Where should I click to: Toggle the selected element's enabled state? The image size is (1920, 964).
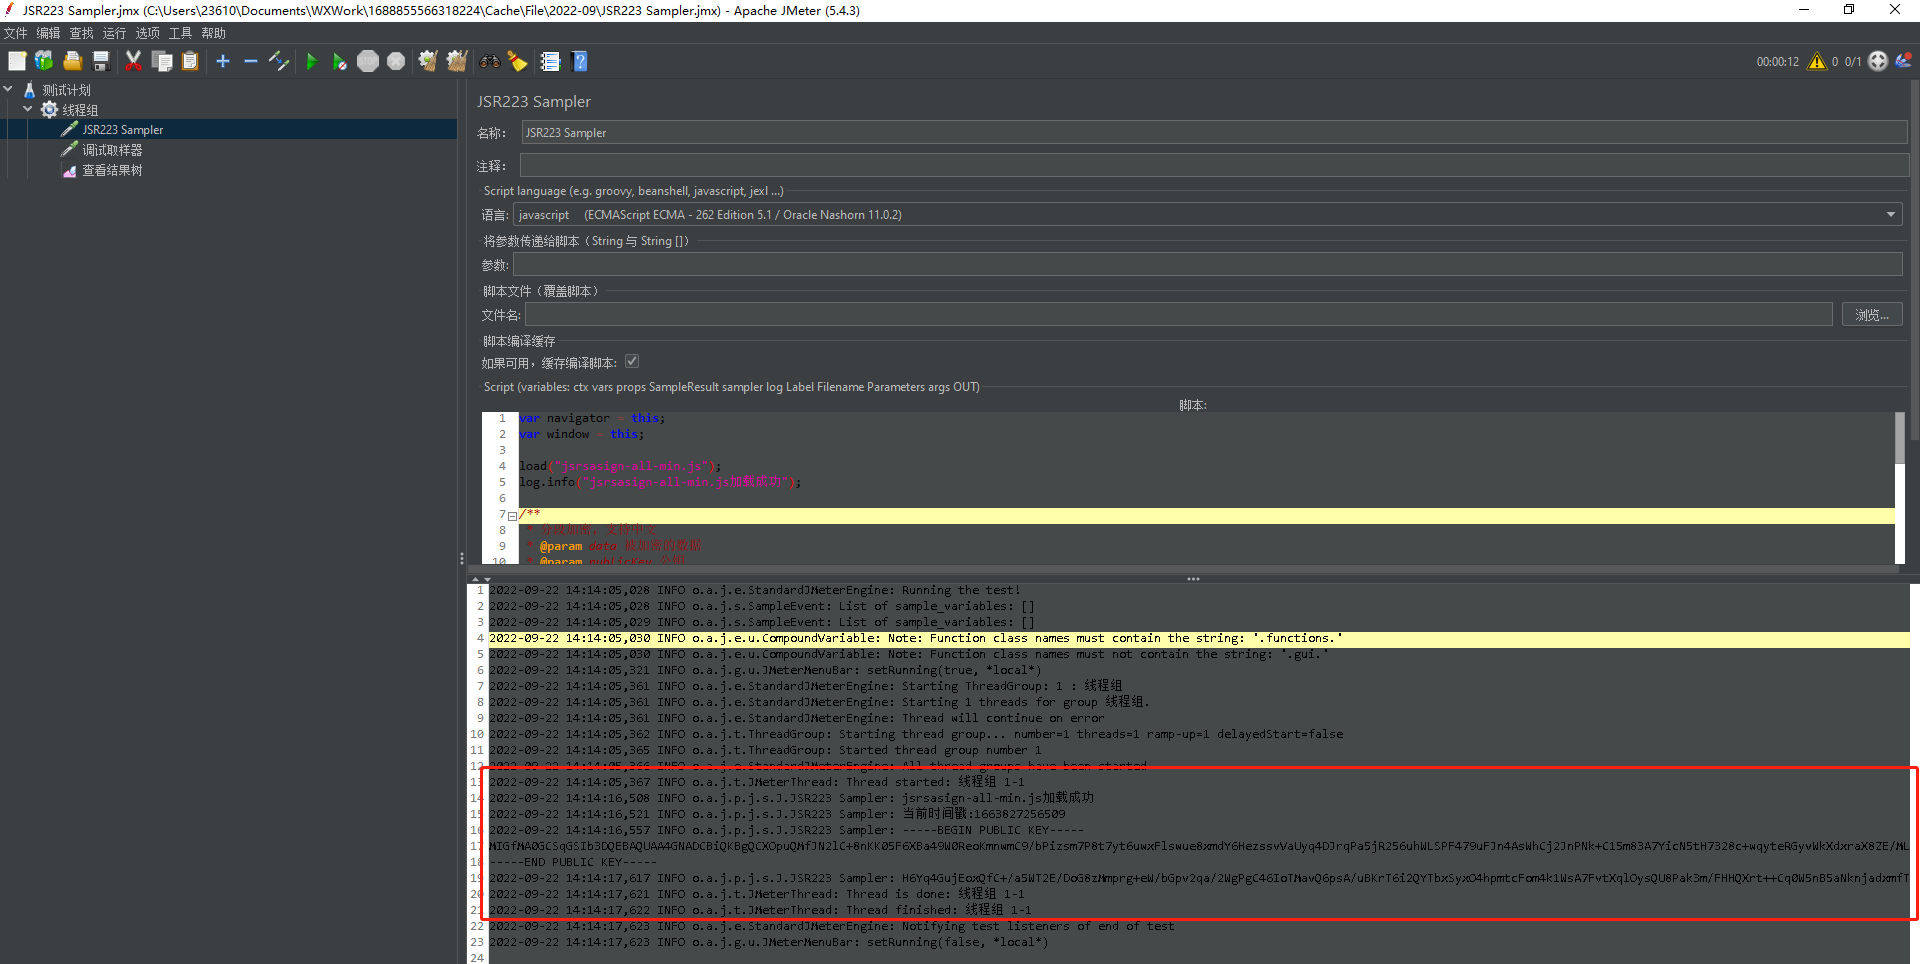click(x=279, y=61)
